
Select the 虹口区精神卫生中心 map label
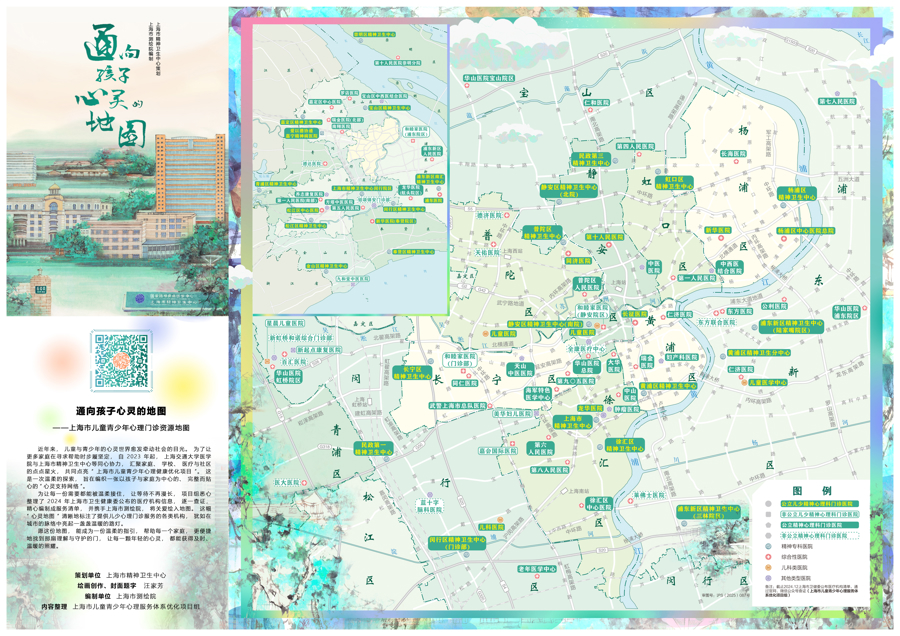(x=674, y=184)
